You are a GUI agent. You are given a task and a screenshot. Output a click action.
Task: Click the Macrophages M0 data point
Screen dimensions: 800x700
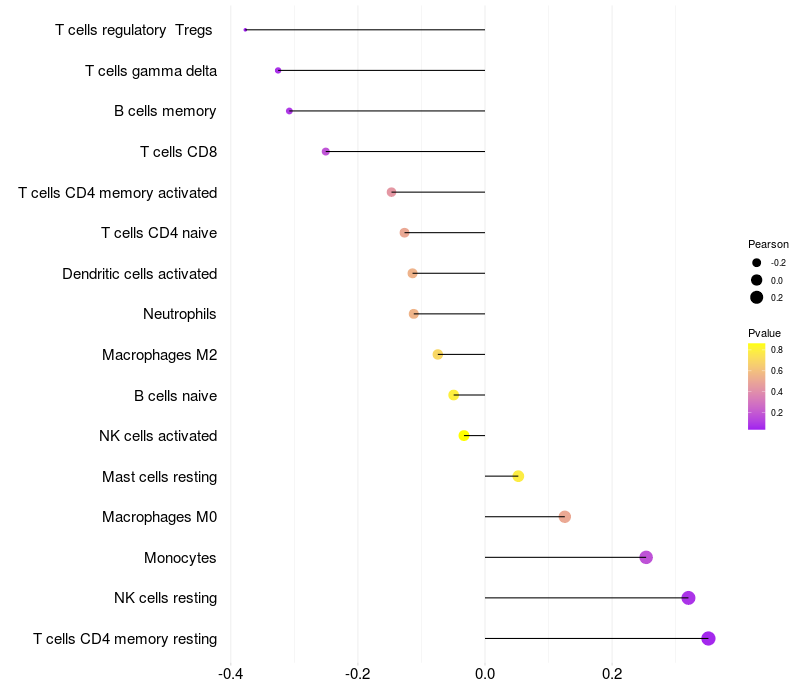pyautogui.click(x=565, y=517)
